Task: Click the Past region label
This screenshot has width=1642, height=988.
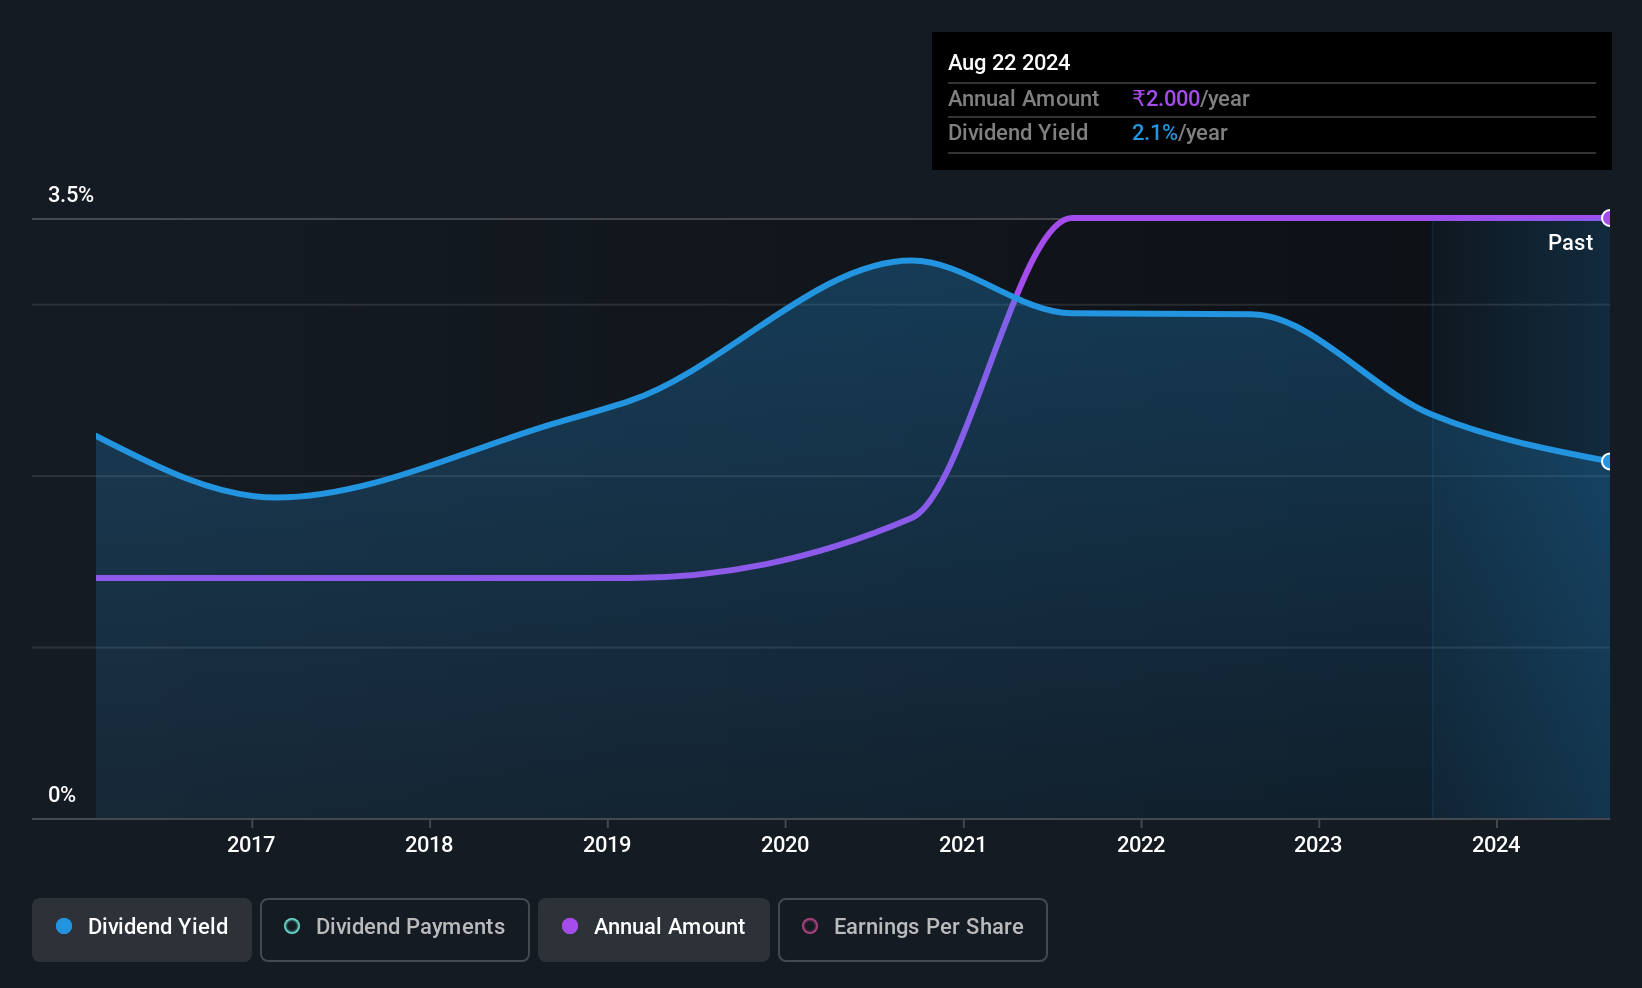Action: click(x=1570, y=243)
